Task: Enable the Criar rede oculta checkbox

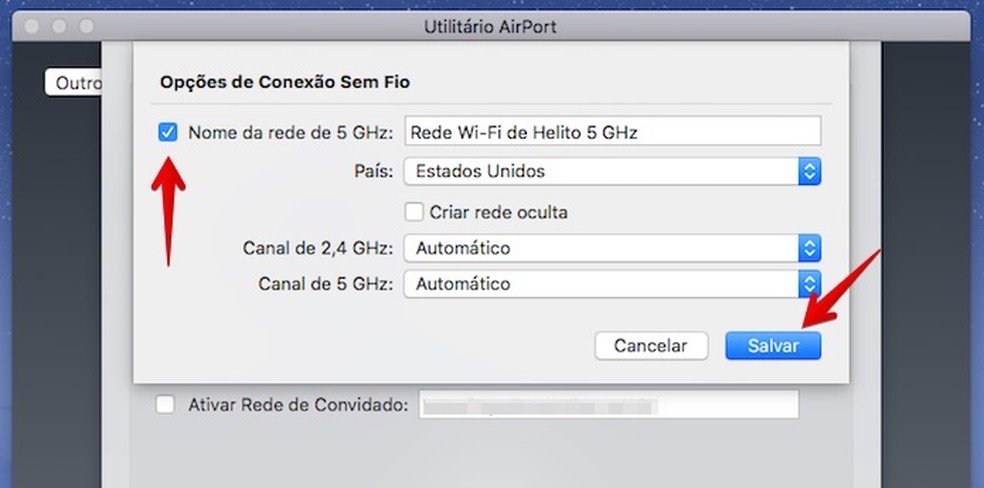Action: (414, 212)
